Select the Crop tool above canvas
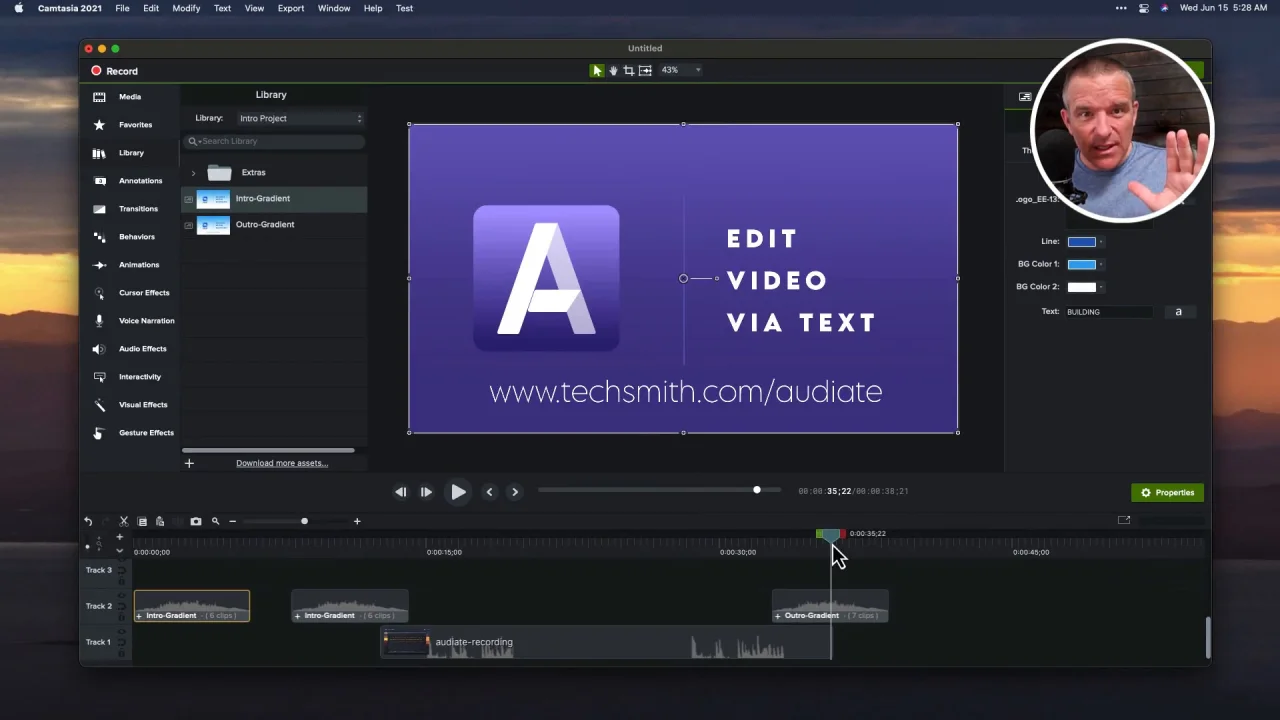The image size is (1280, 720). pos(628,70)
